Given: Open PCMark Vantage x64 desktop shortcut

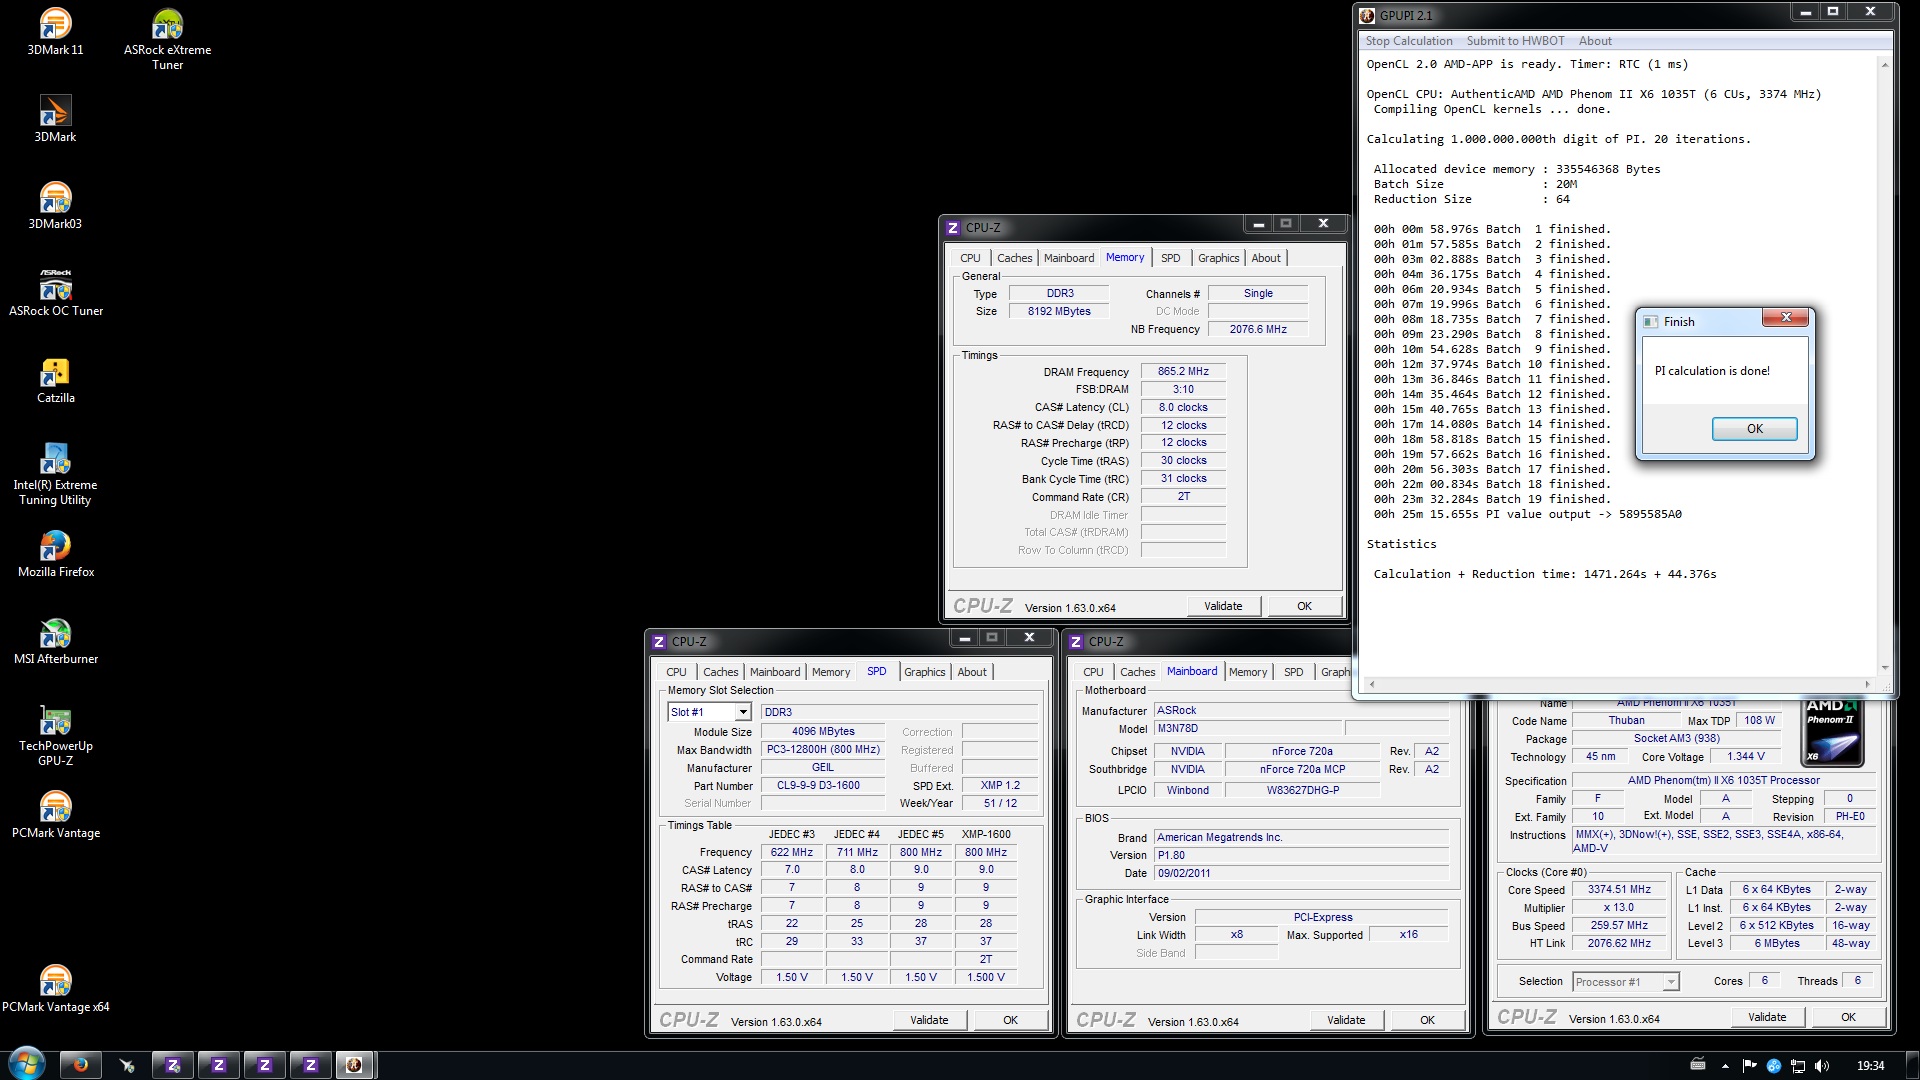Looking at the screenshot, I should pos(55,988).
